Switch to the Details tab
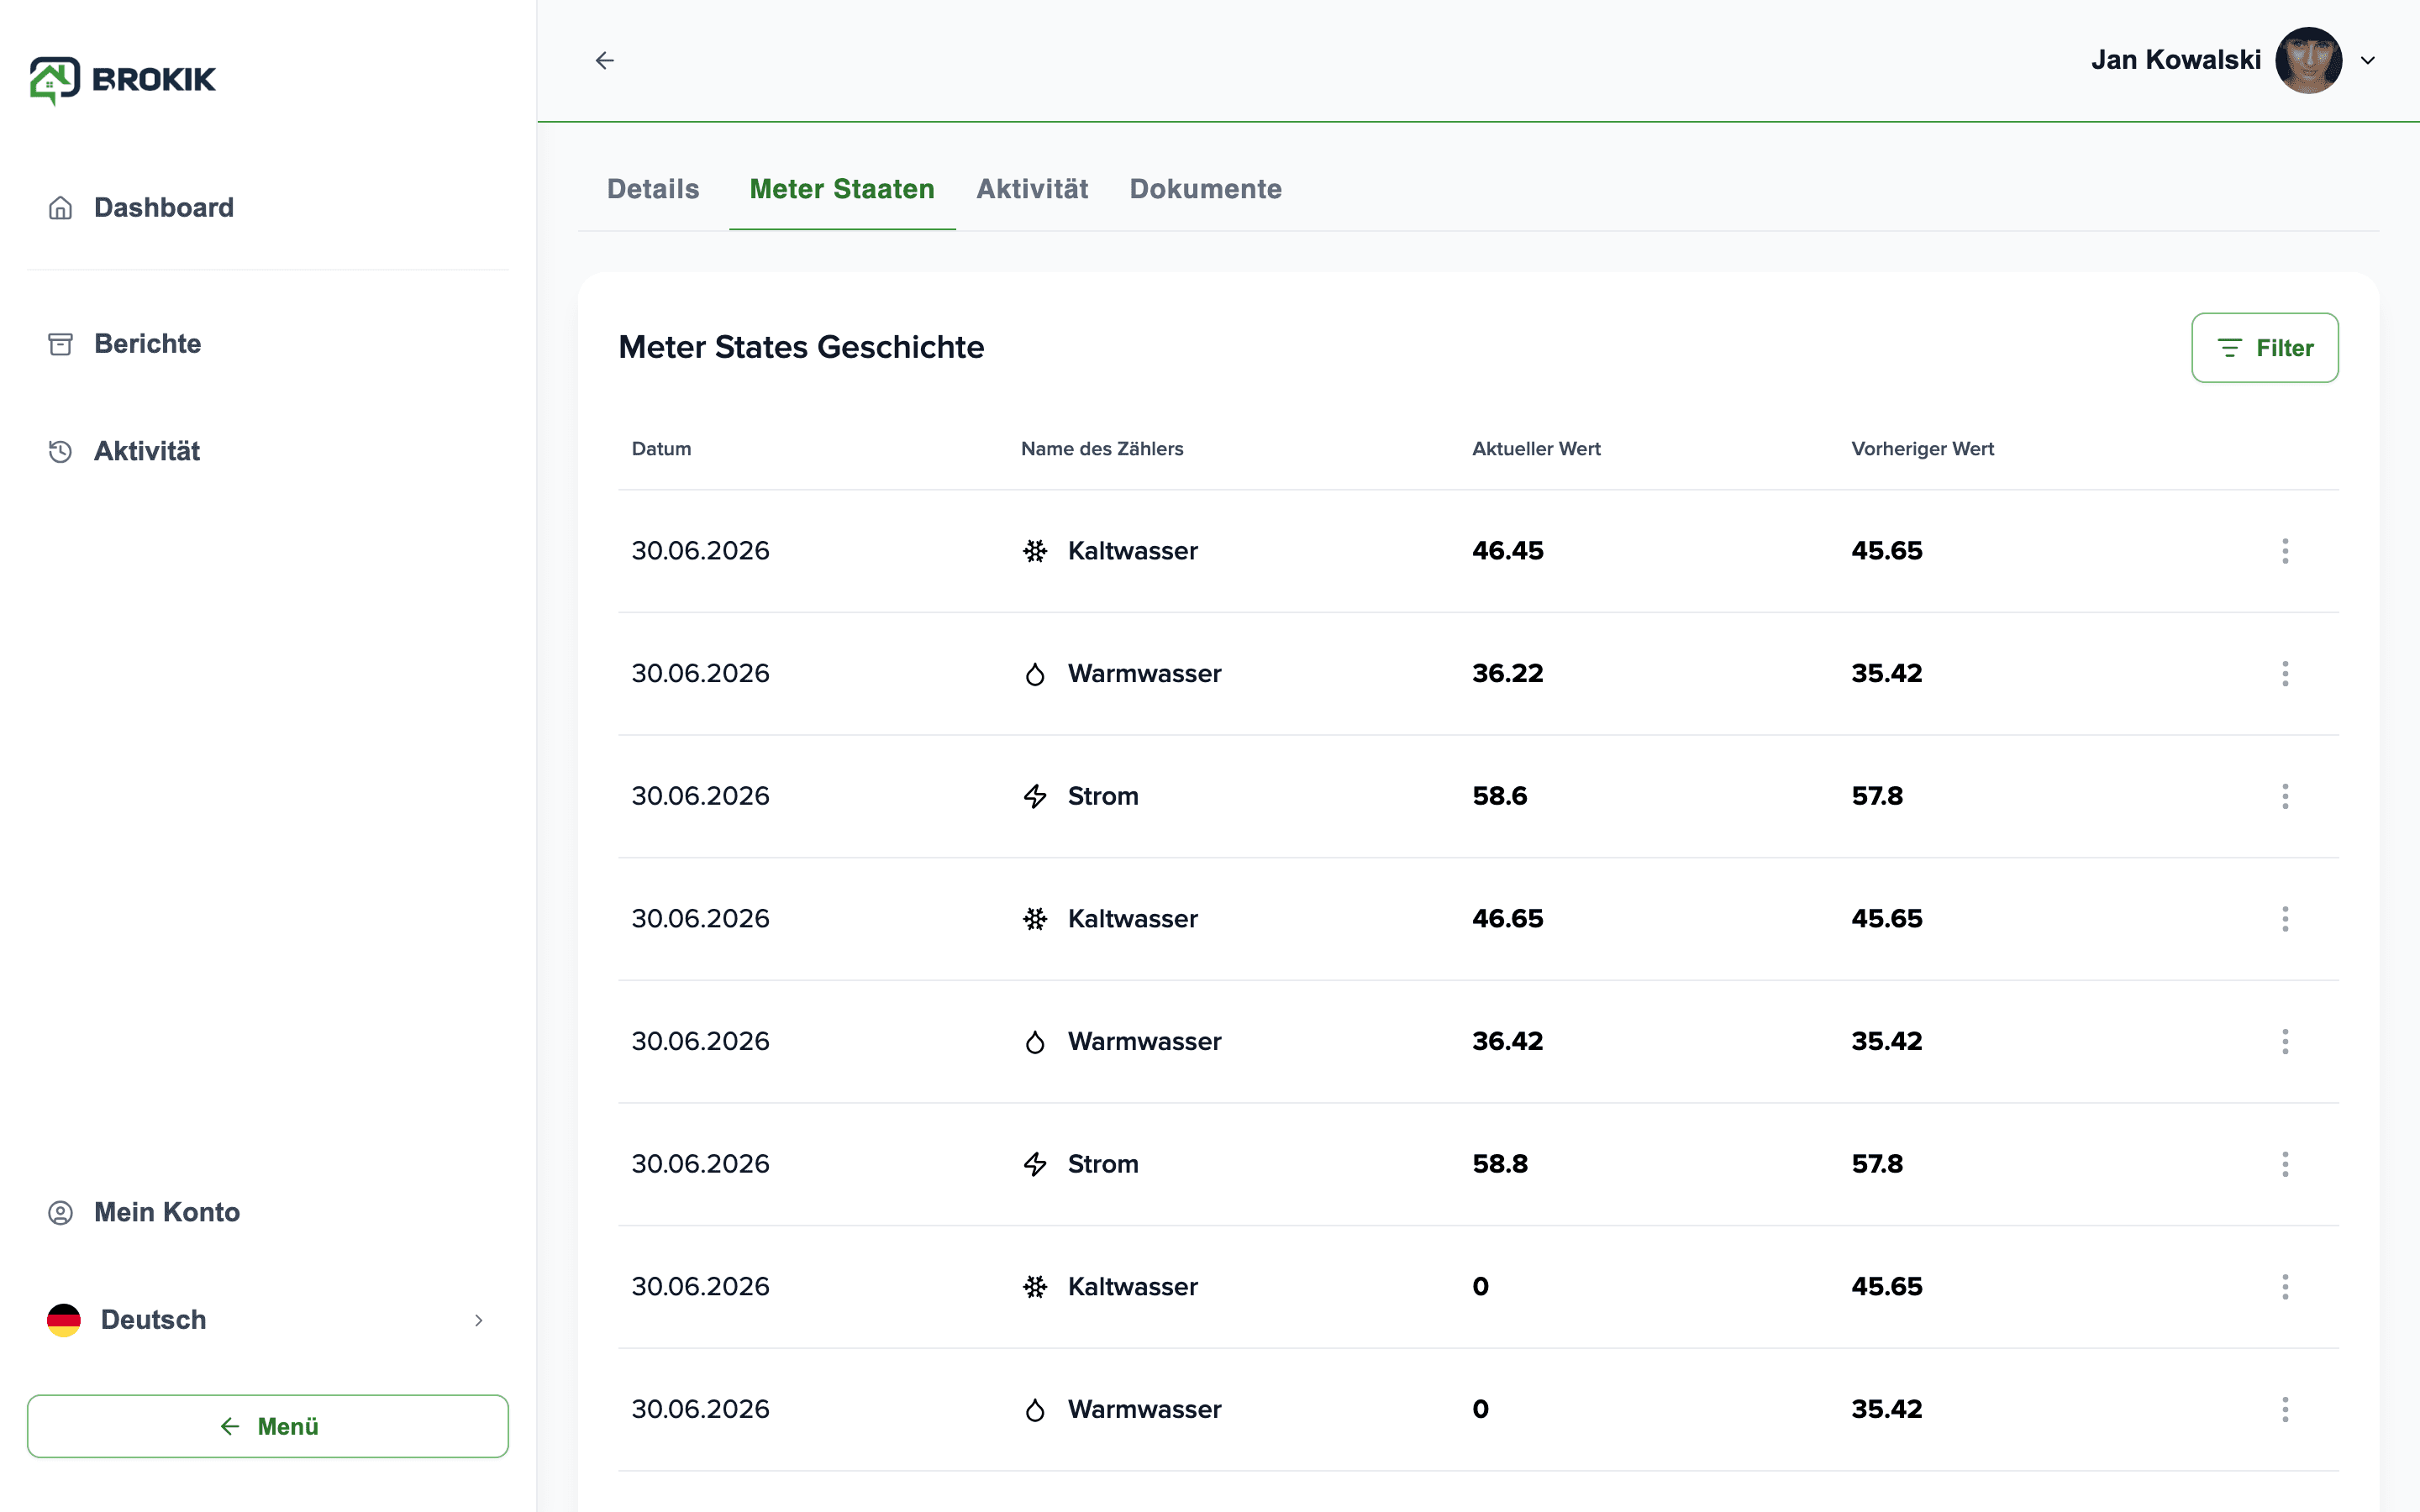Viewport: 2420px width, 1512px height. (653, 189)
